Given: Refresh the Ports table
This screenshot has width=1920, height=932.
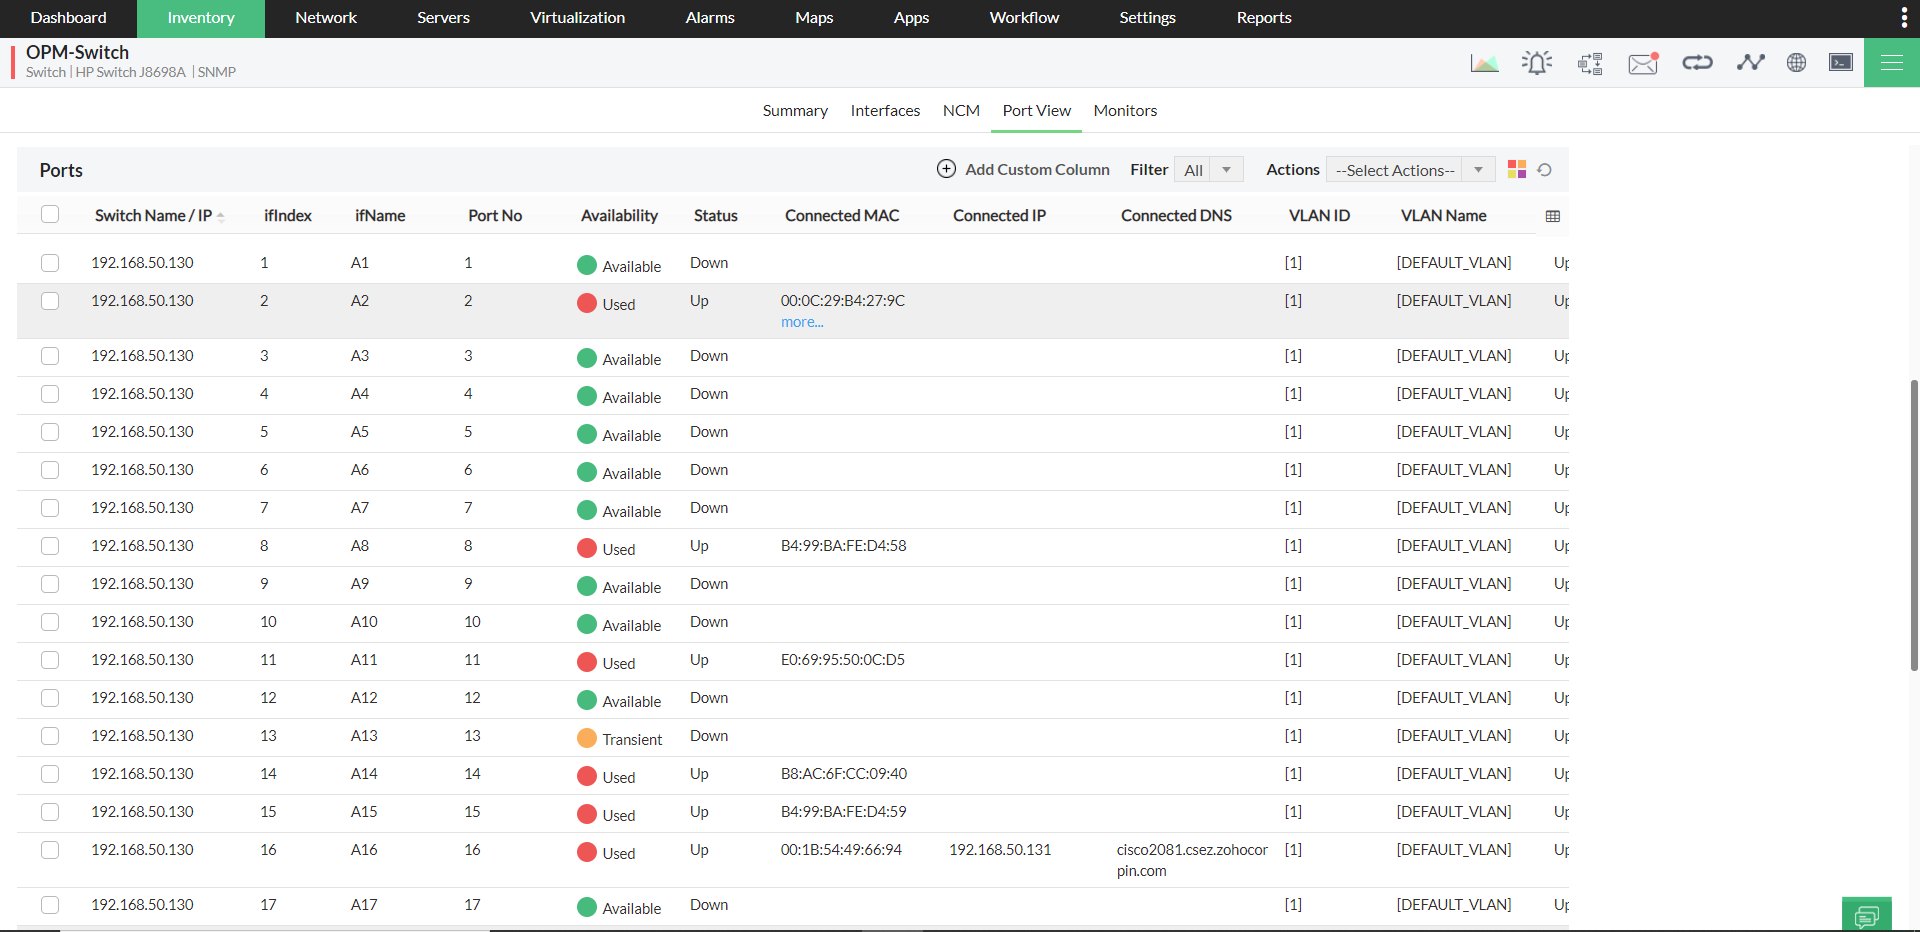Looking at the screenshot, I should click(1545, 170).
